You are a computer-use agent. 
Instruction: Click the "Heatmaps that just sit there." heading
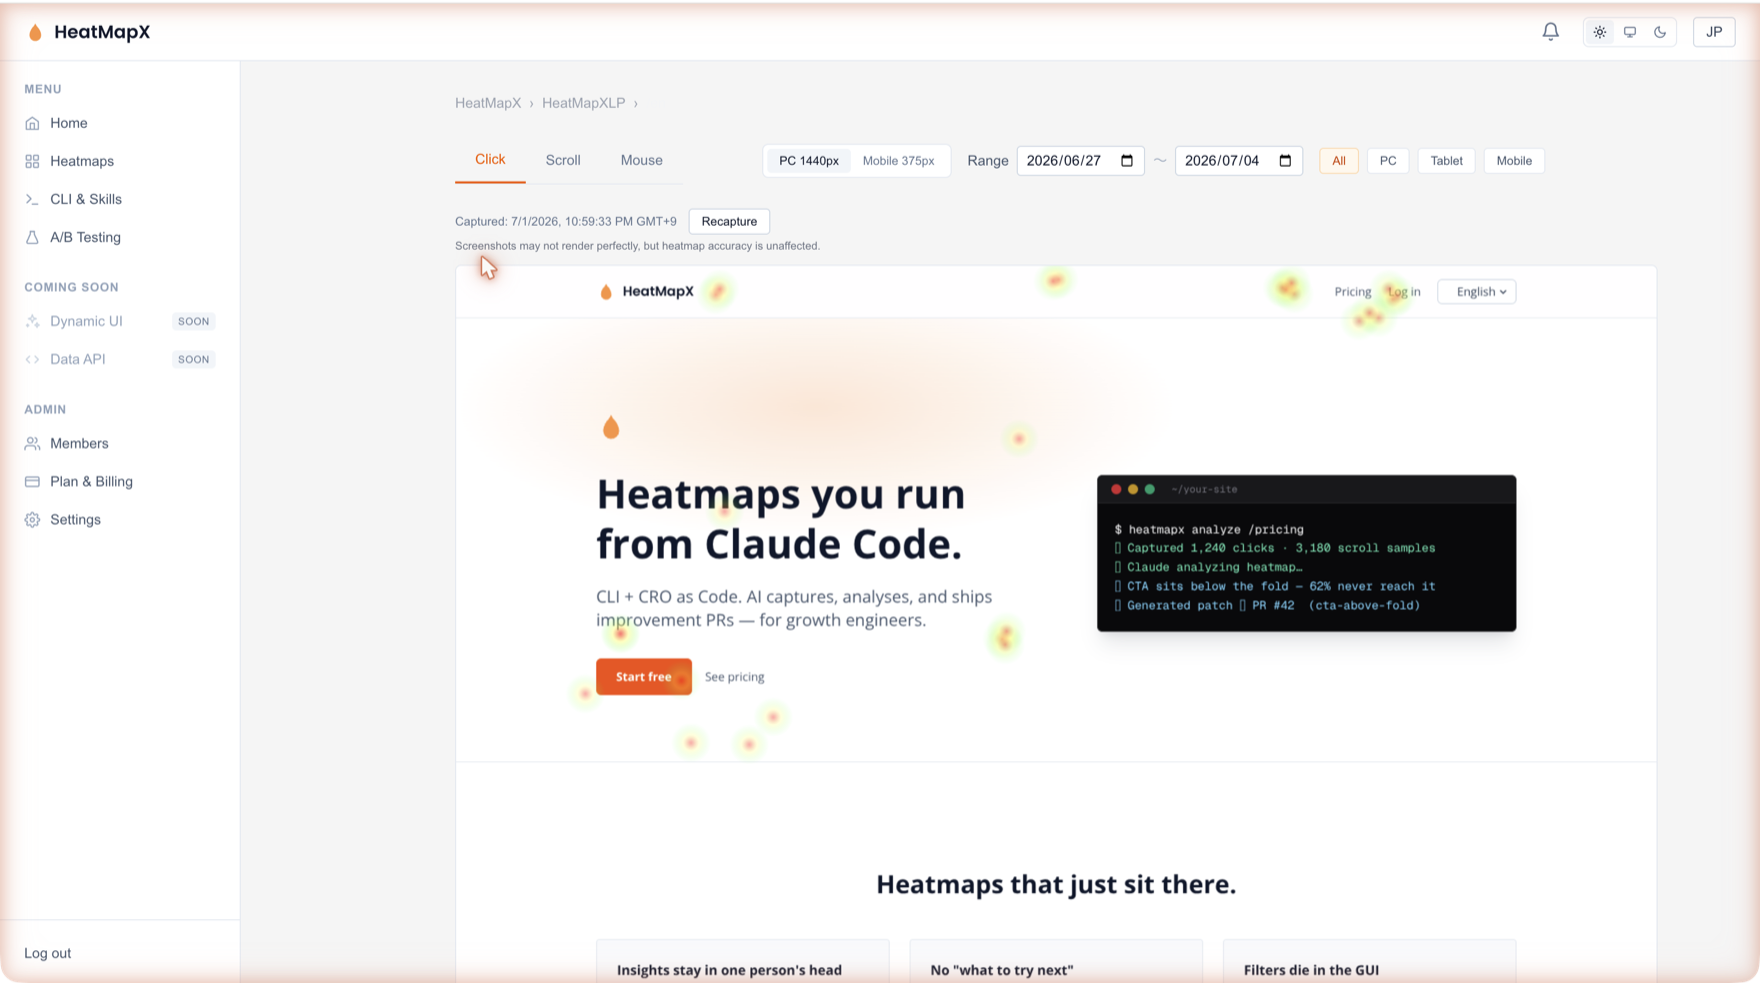1056,884
